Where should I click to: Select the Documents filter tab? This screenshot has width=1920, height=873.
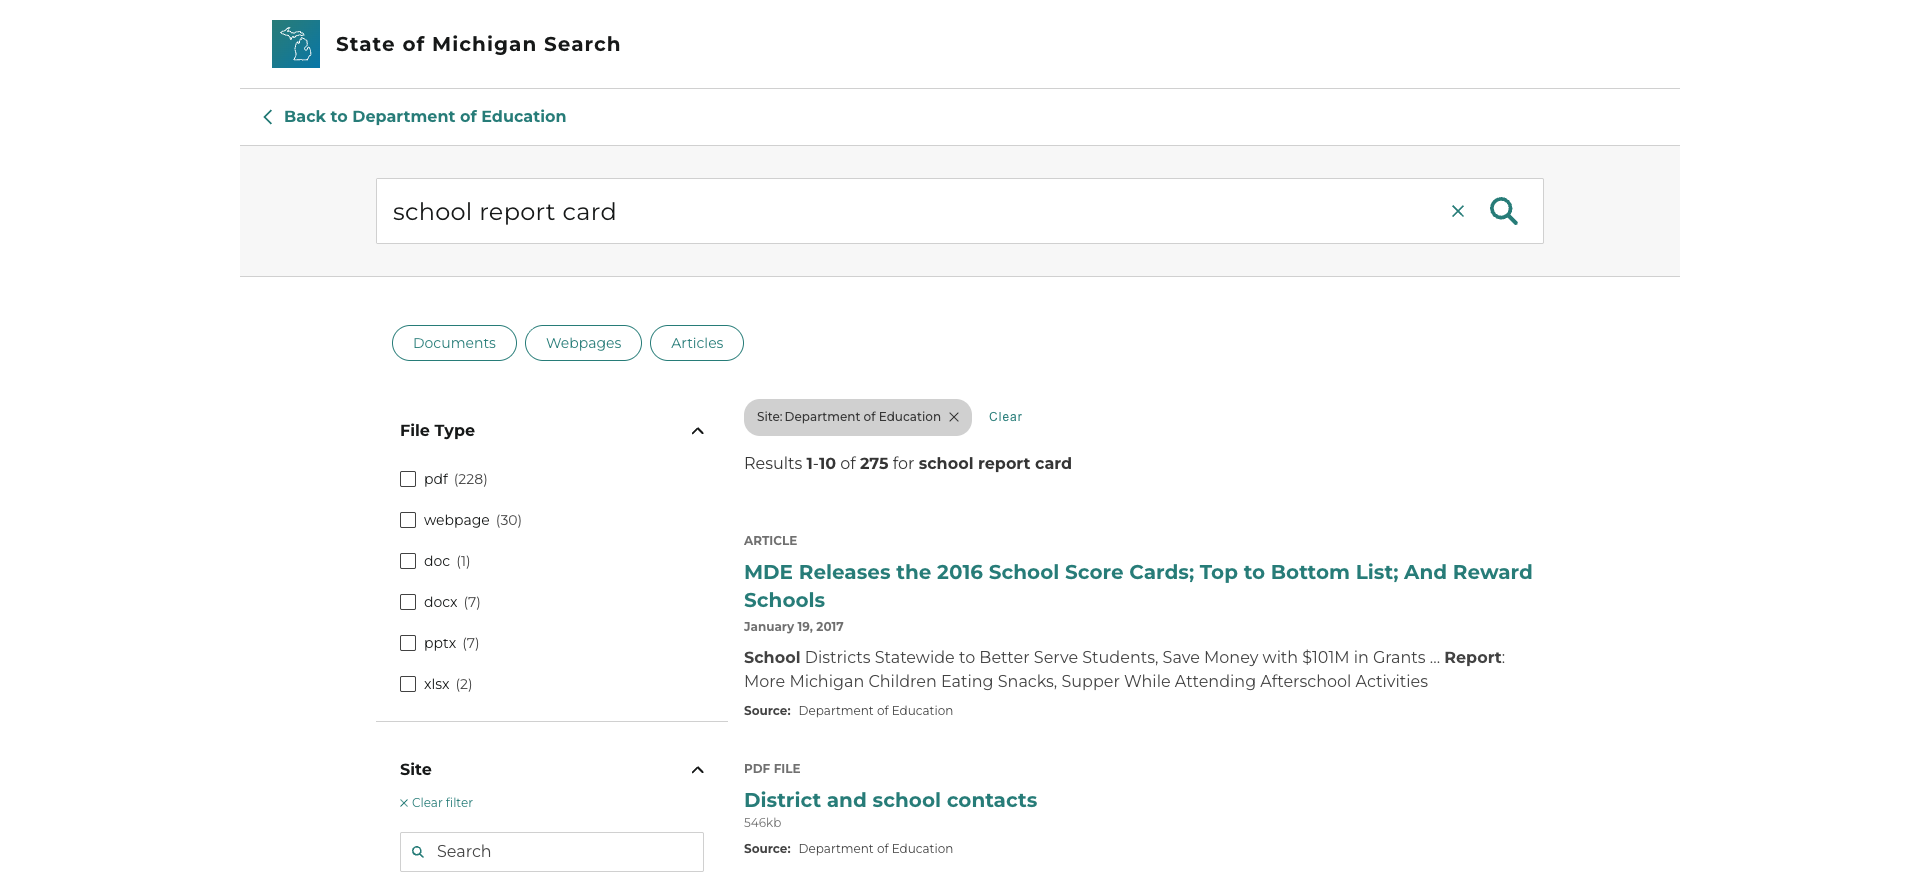click(454, 343)
